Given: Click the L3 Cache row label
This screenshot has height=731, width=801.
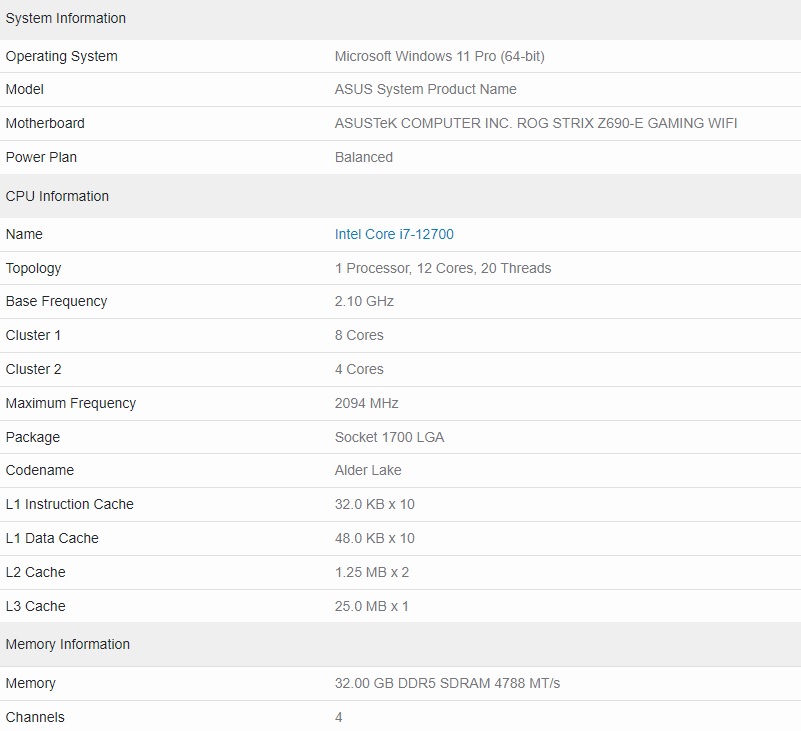Looking at the screenshot, I should tap(35, 606).
